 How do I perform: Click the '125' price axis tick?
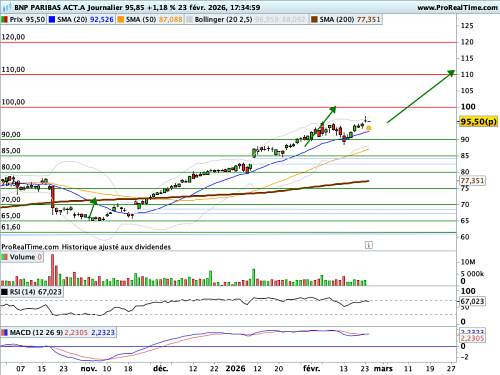[x=467, y=26]
